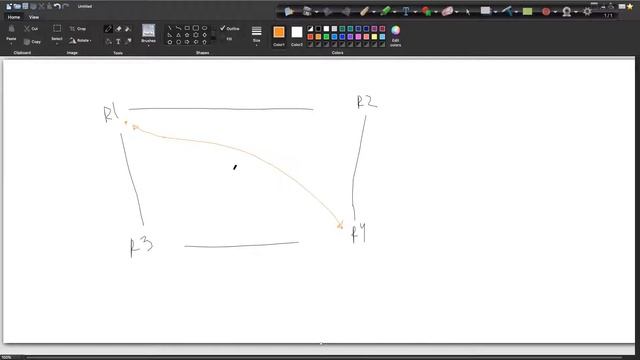Click the horizontal scrollbar at window bottom

tap(324, 358)
